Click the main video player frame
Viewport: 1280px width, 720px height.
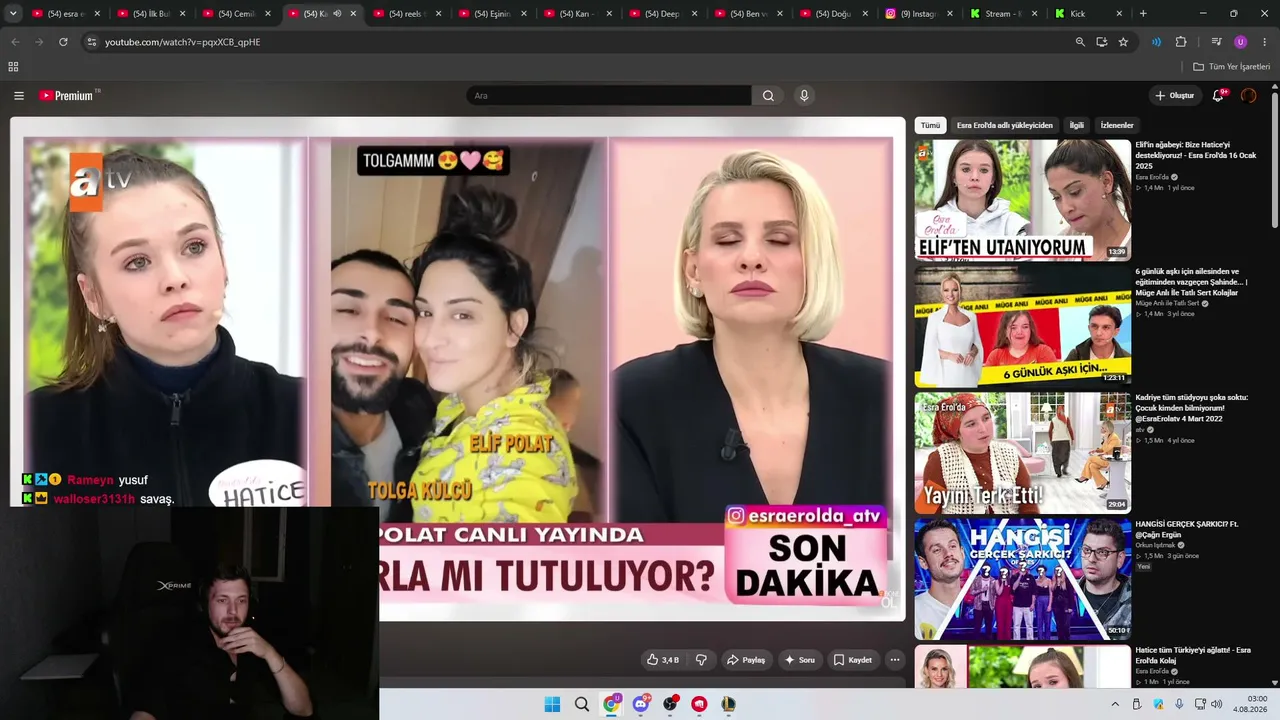[x=458, y=369]
